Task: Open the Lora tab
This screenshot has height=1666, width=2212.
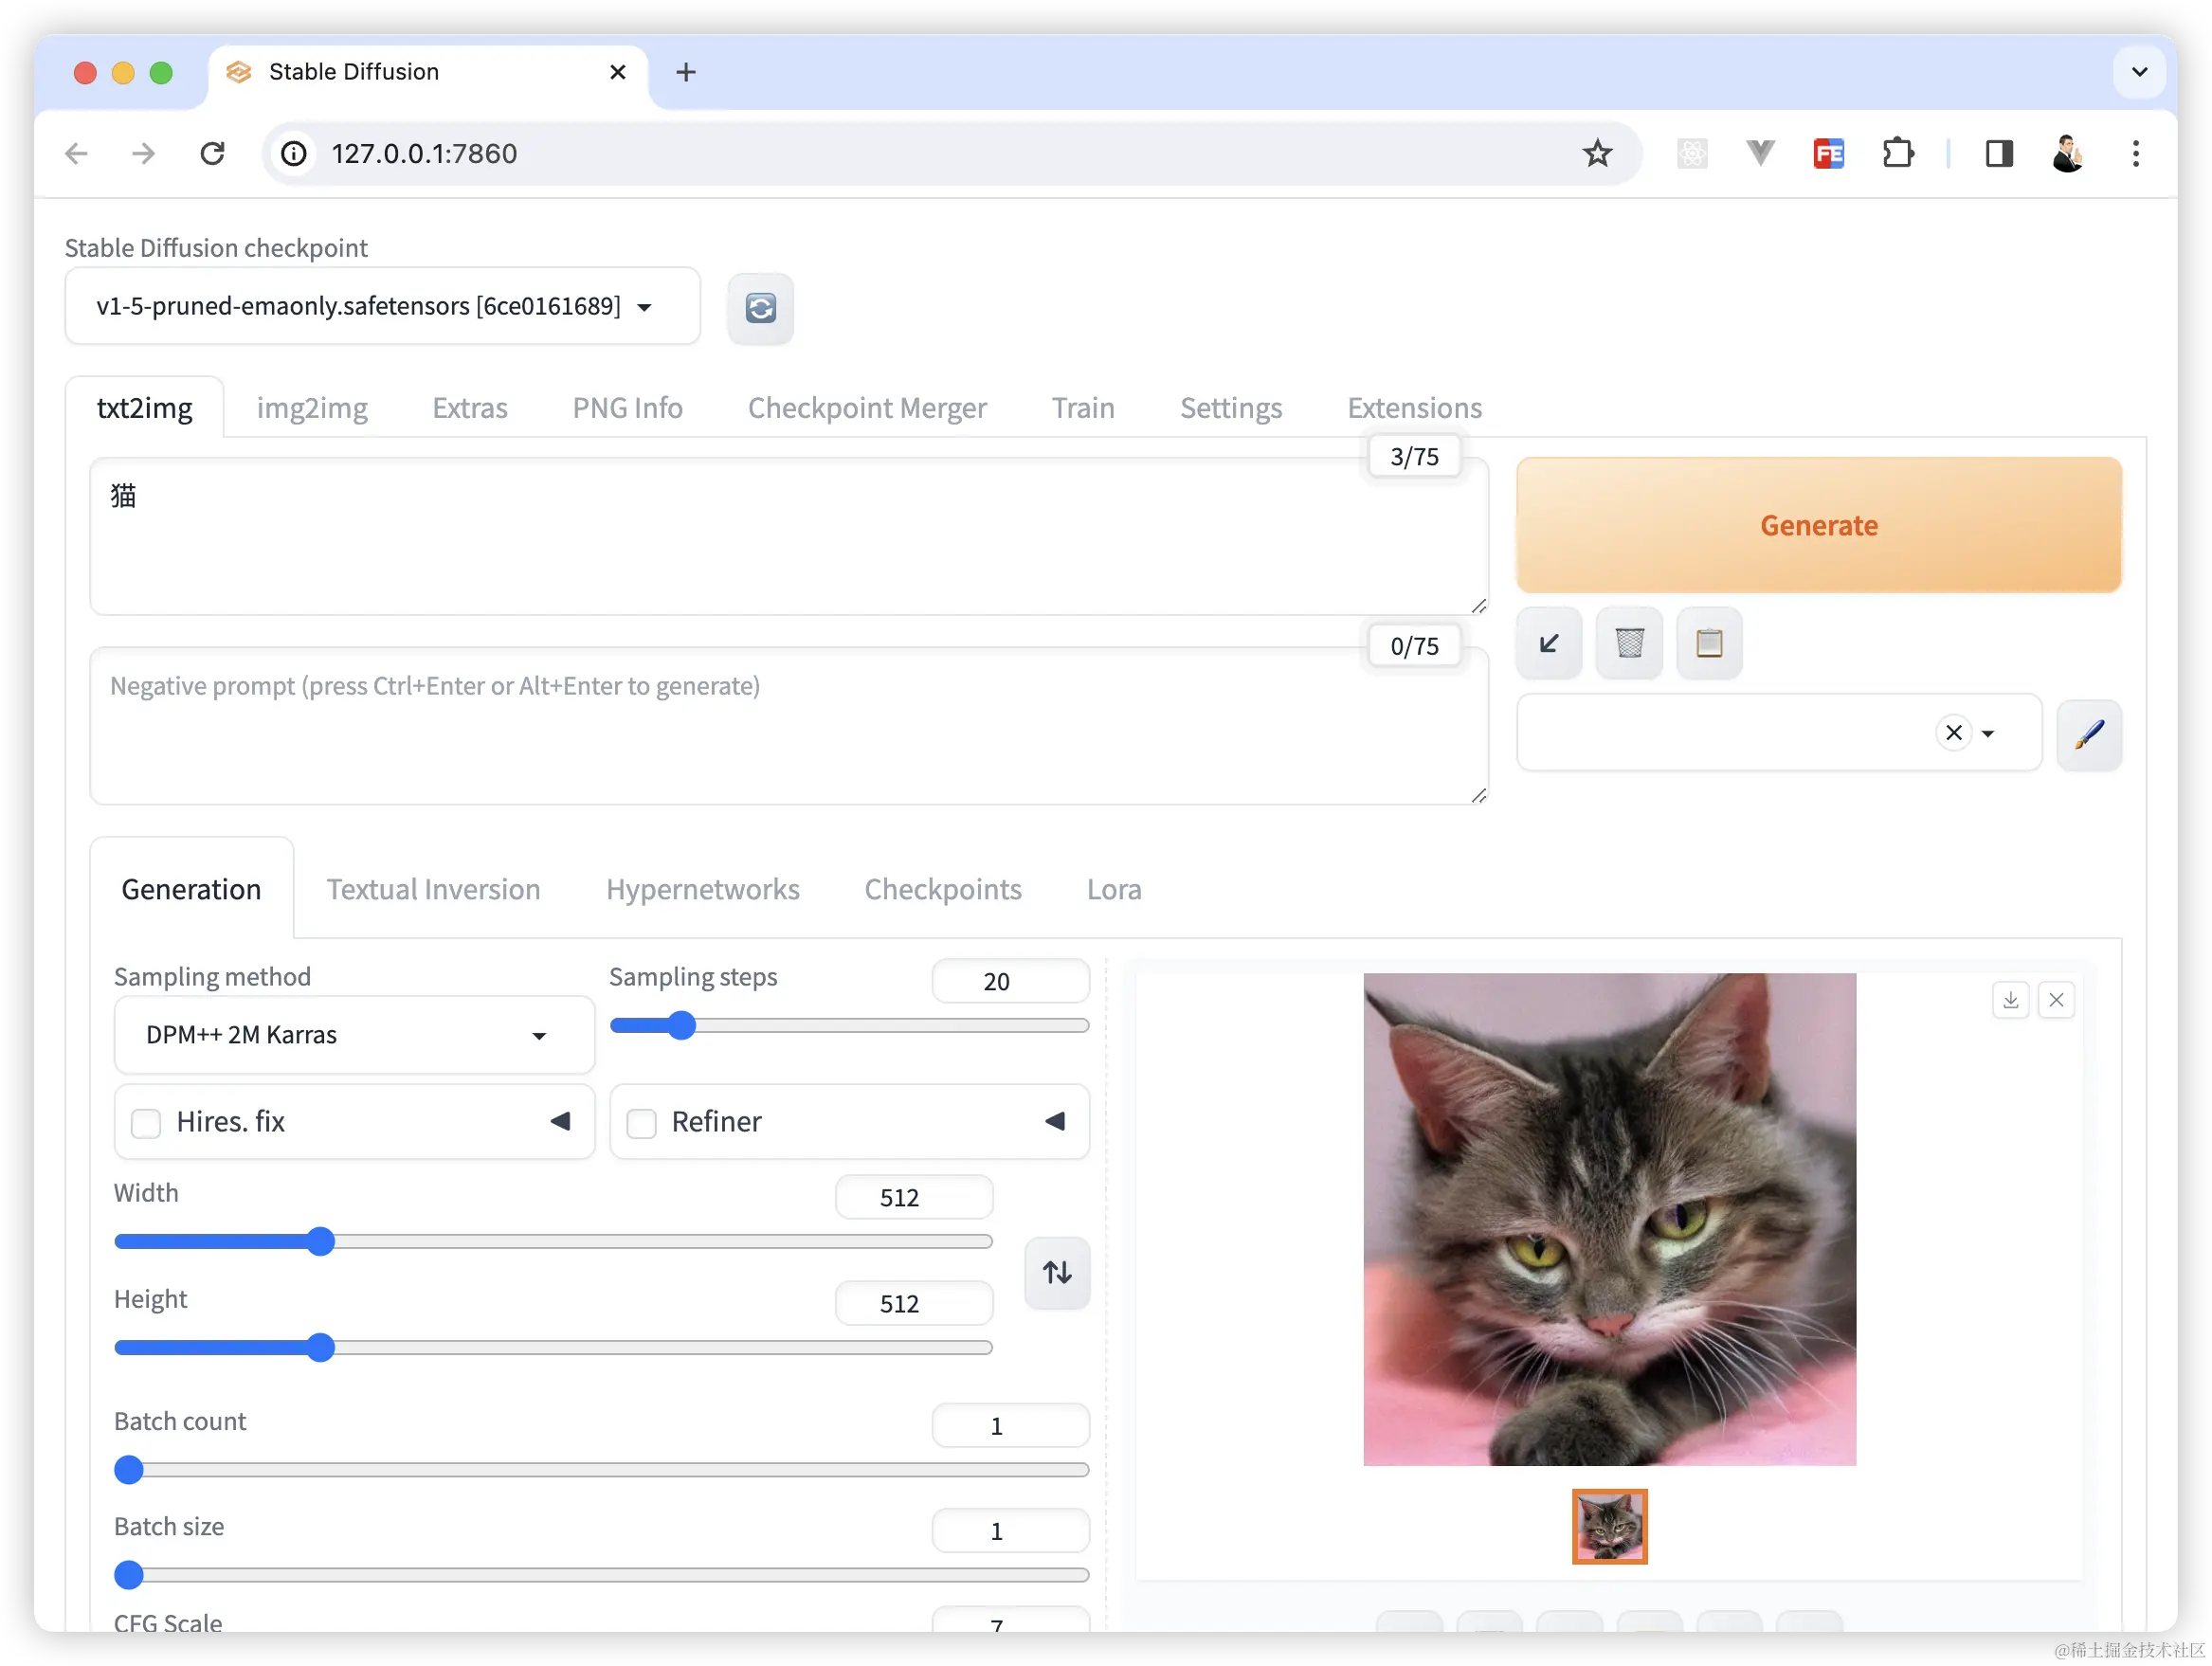Action: point(1113,889)
